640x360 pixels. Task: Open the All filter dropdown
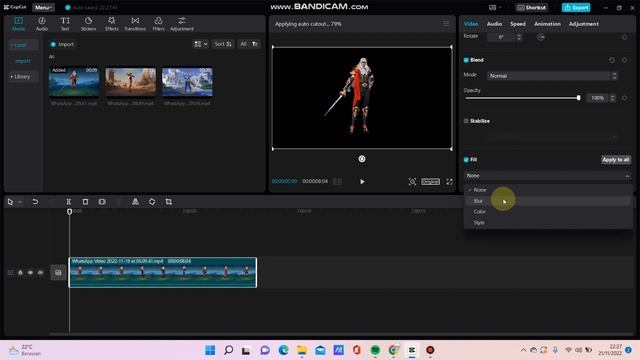(x=249, y=44)
